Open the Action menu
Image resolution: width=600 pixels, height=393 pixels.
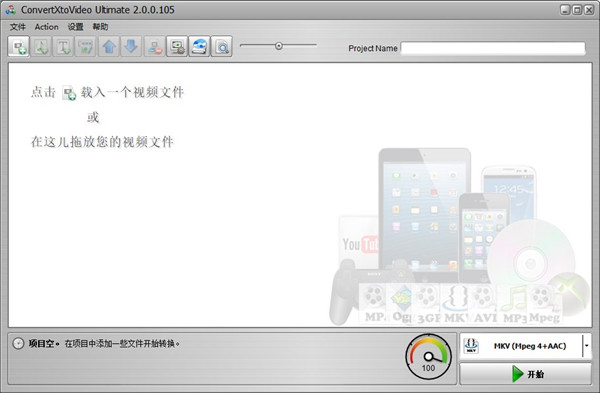46,27
